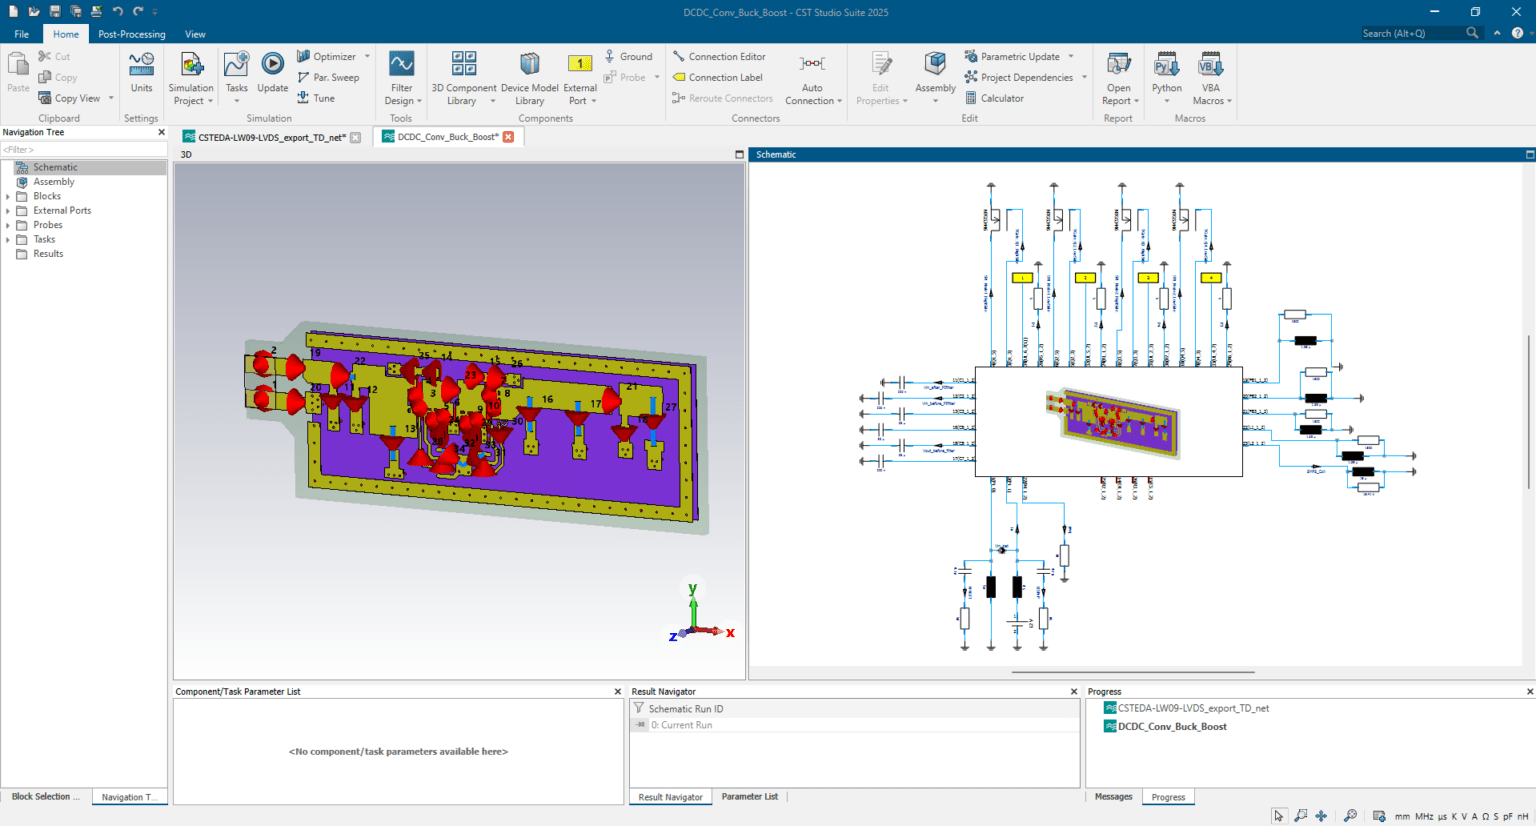
Task: Select the Tune tool
Action: [325, 98]
